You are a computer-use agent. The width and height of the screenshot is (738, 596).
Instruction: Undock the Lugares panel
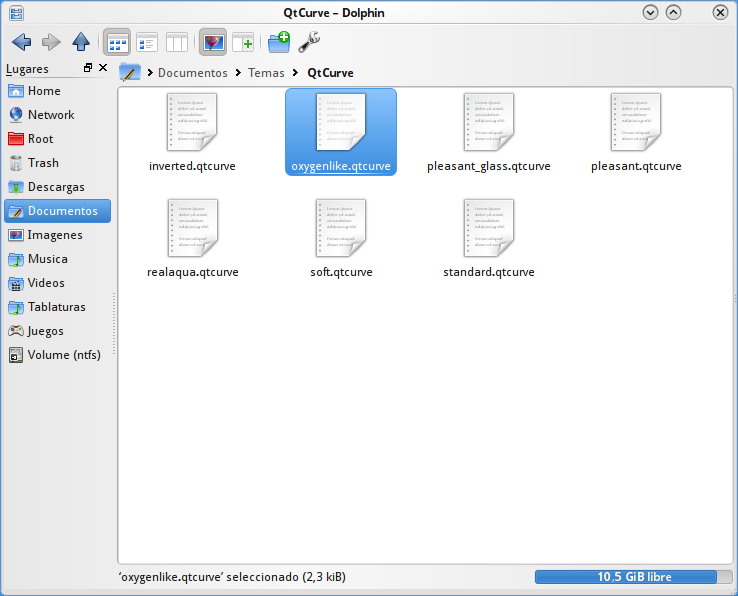(x=88, y=68)
